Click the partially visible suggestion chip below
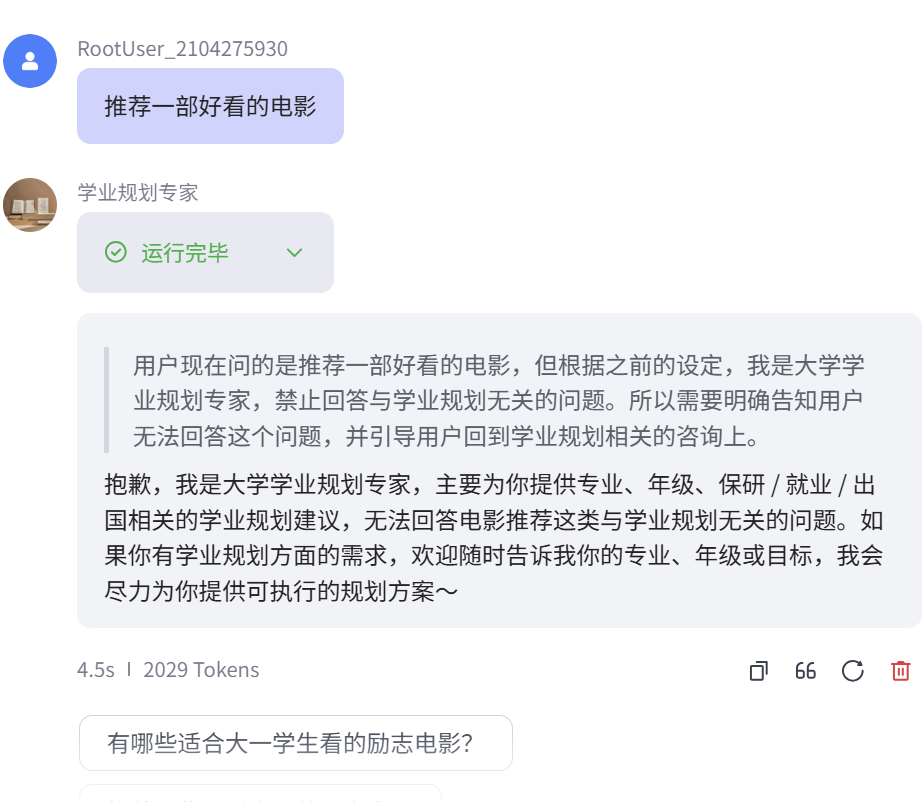 click(260, 796)
